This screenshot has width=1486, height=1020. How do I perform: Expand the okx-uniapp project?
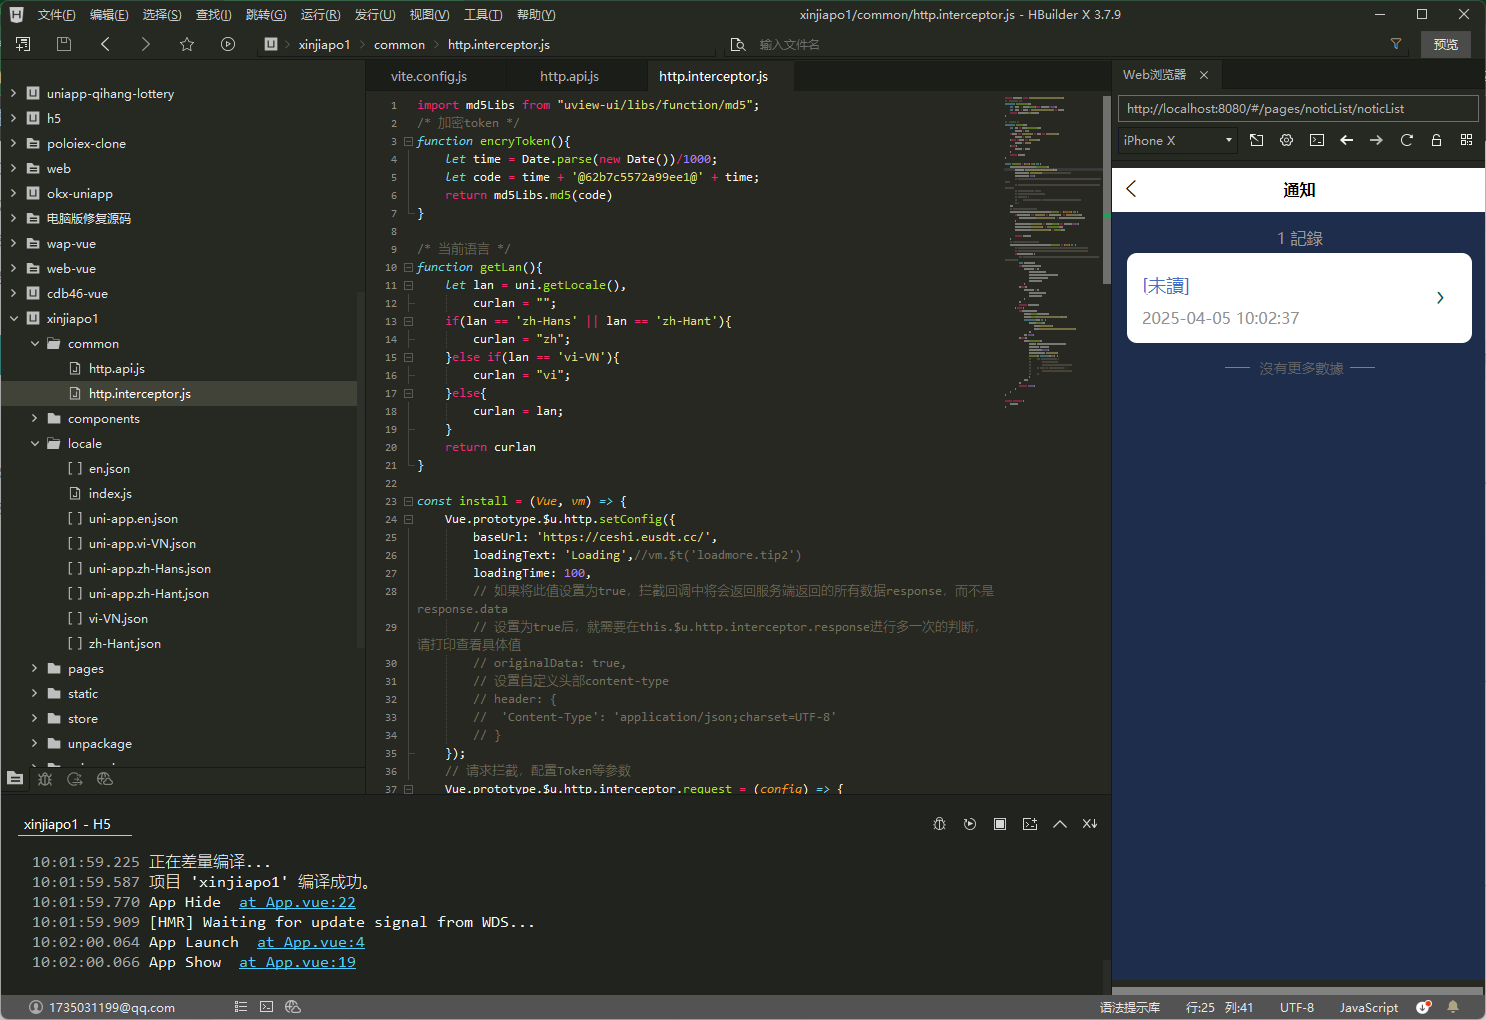(x=13, y=193)
